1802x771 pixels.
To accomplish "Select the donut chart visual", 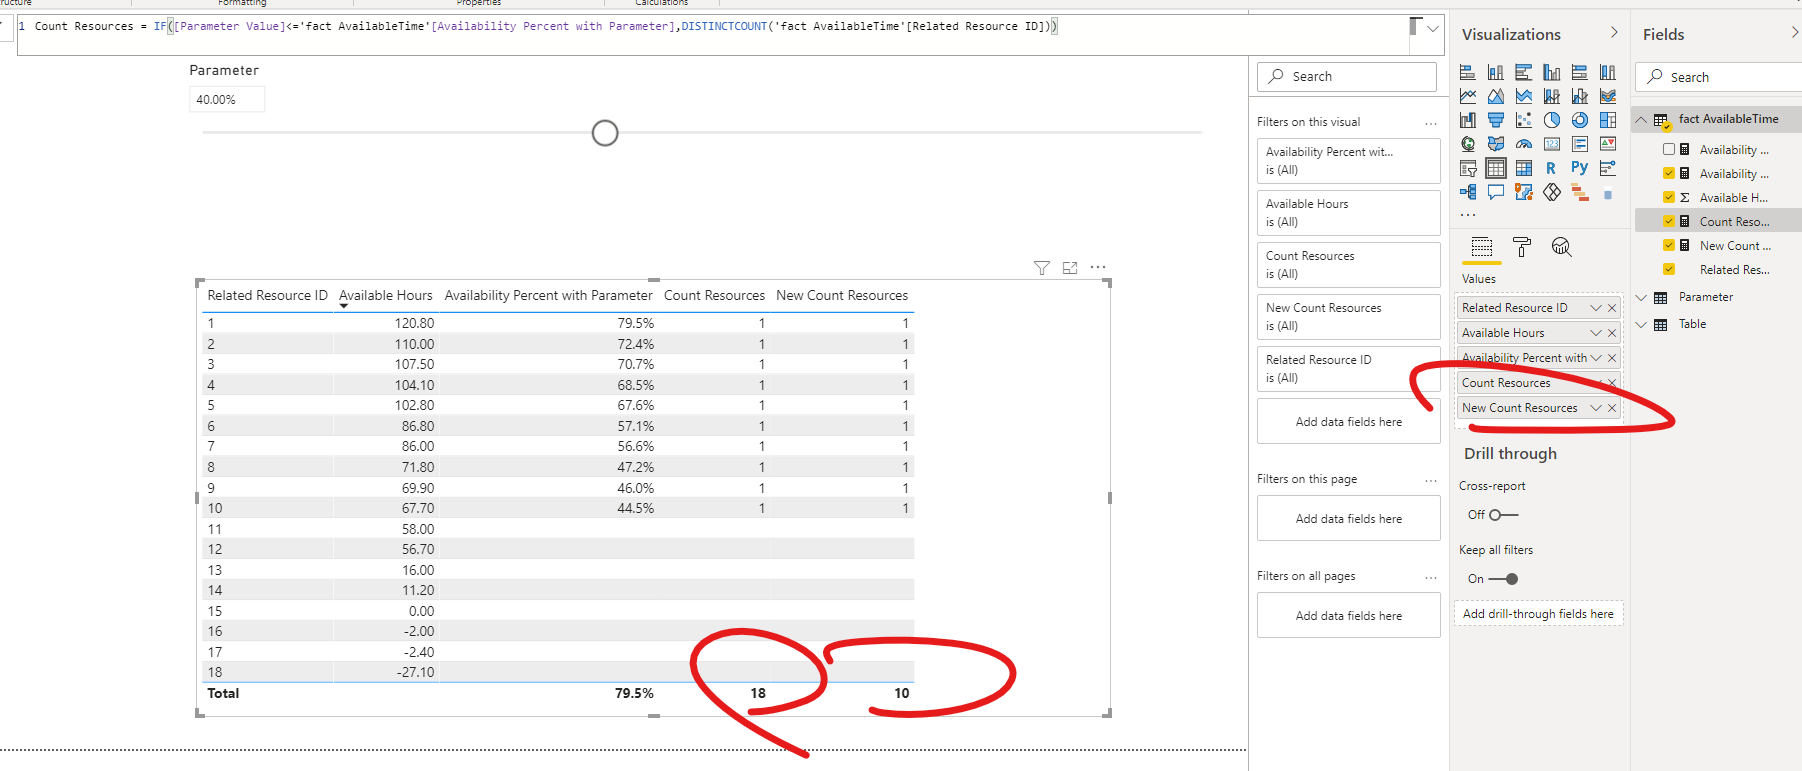I will (x=1580, y=120).
